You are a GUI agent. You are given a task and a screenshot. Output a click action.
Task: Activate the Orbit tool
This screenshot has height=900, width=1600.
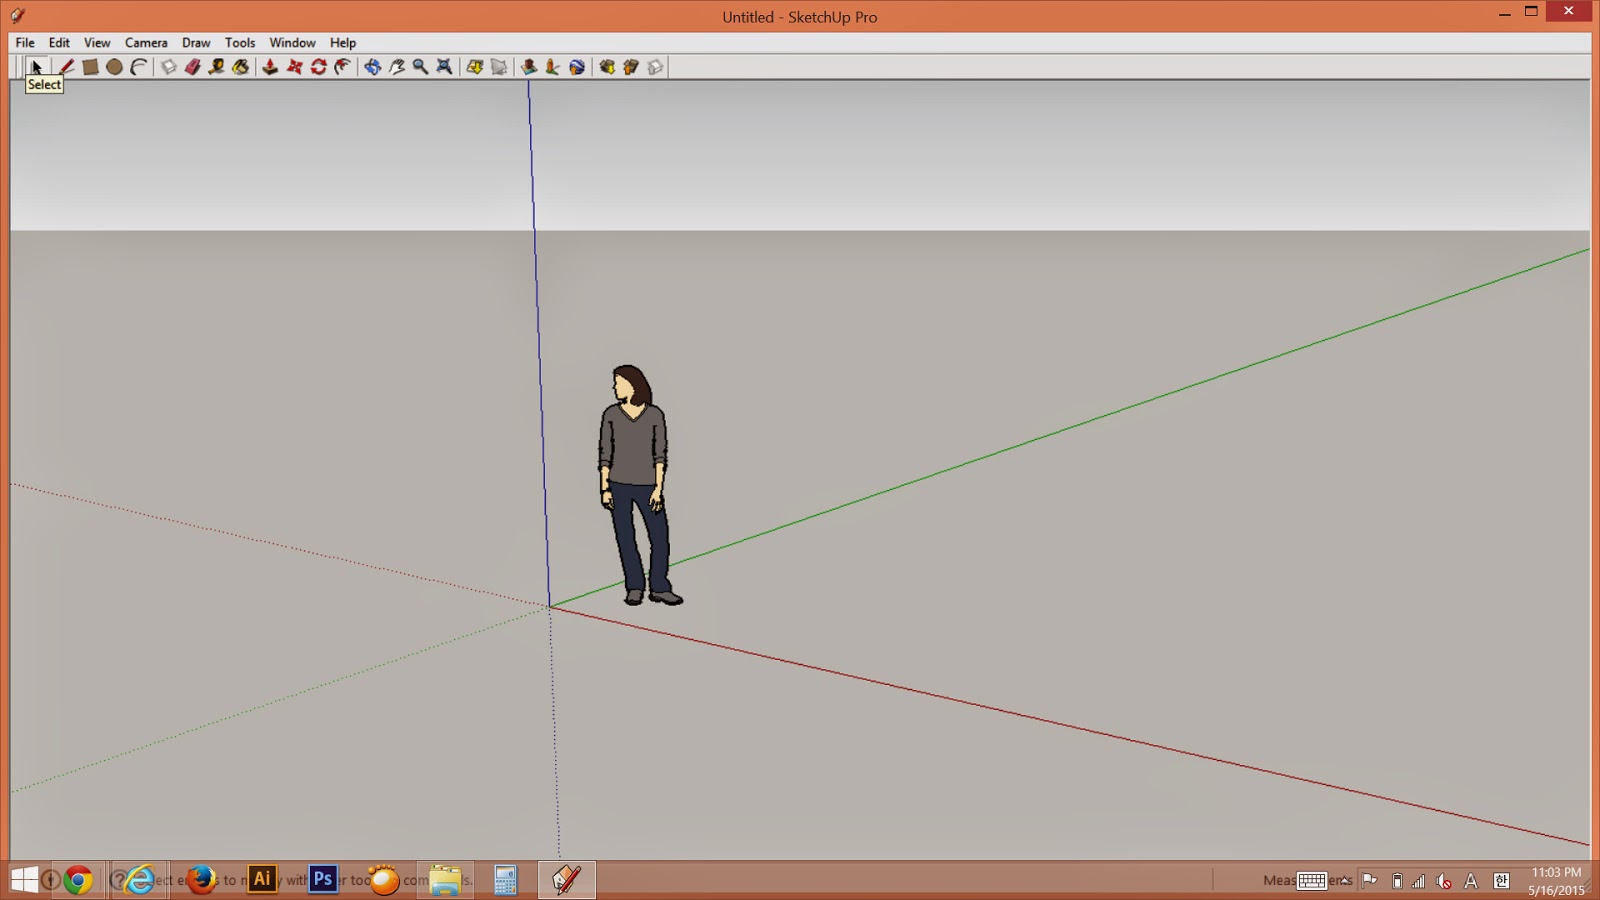coord(373,67)
